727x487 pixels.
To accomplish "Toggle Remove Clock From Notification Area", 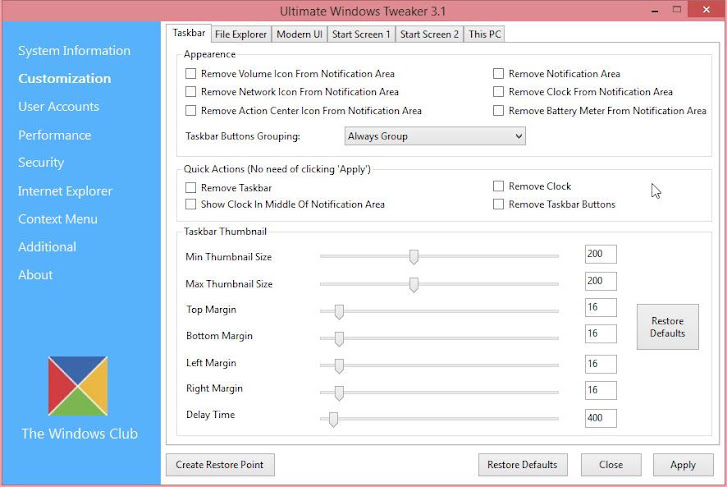I will tap(498, 92).
